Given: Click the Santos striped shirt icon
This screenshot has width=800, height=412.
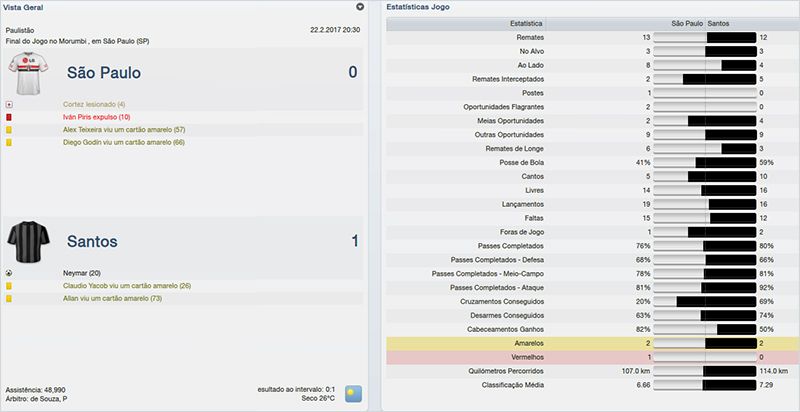Looking at the screenshot, I should click(28, 242).
